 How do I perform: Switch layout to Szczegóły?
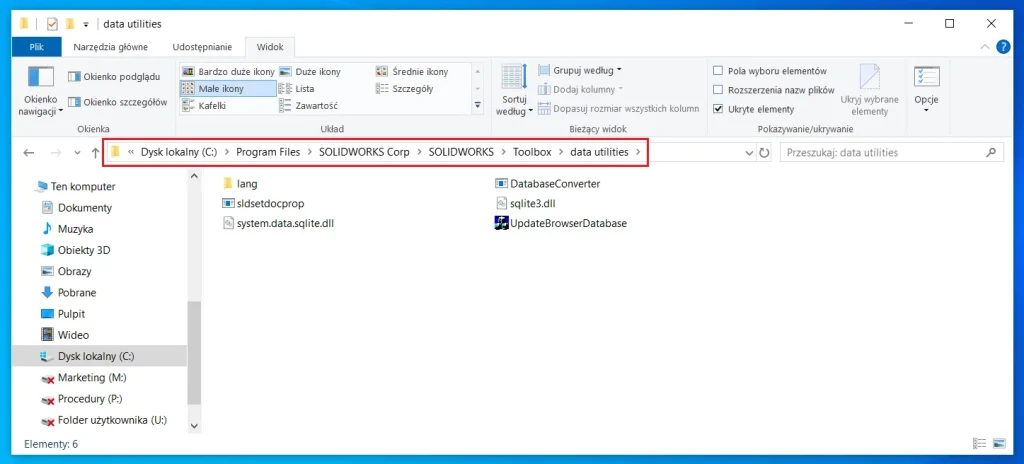pos(405,89)
